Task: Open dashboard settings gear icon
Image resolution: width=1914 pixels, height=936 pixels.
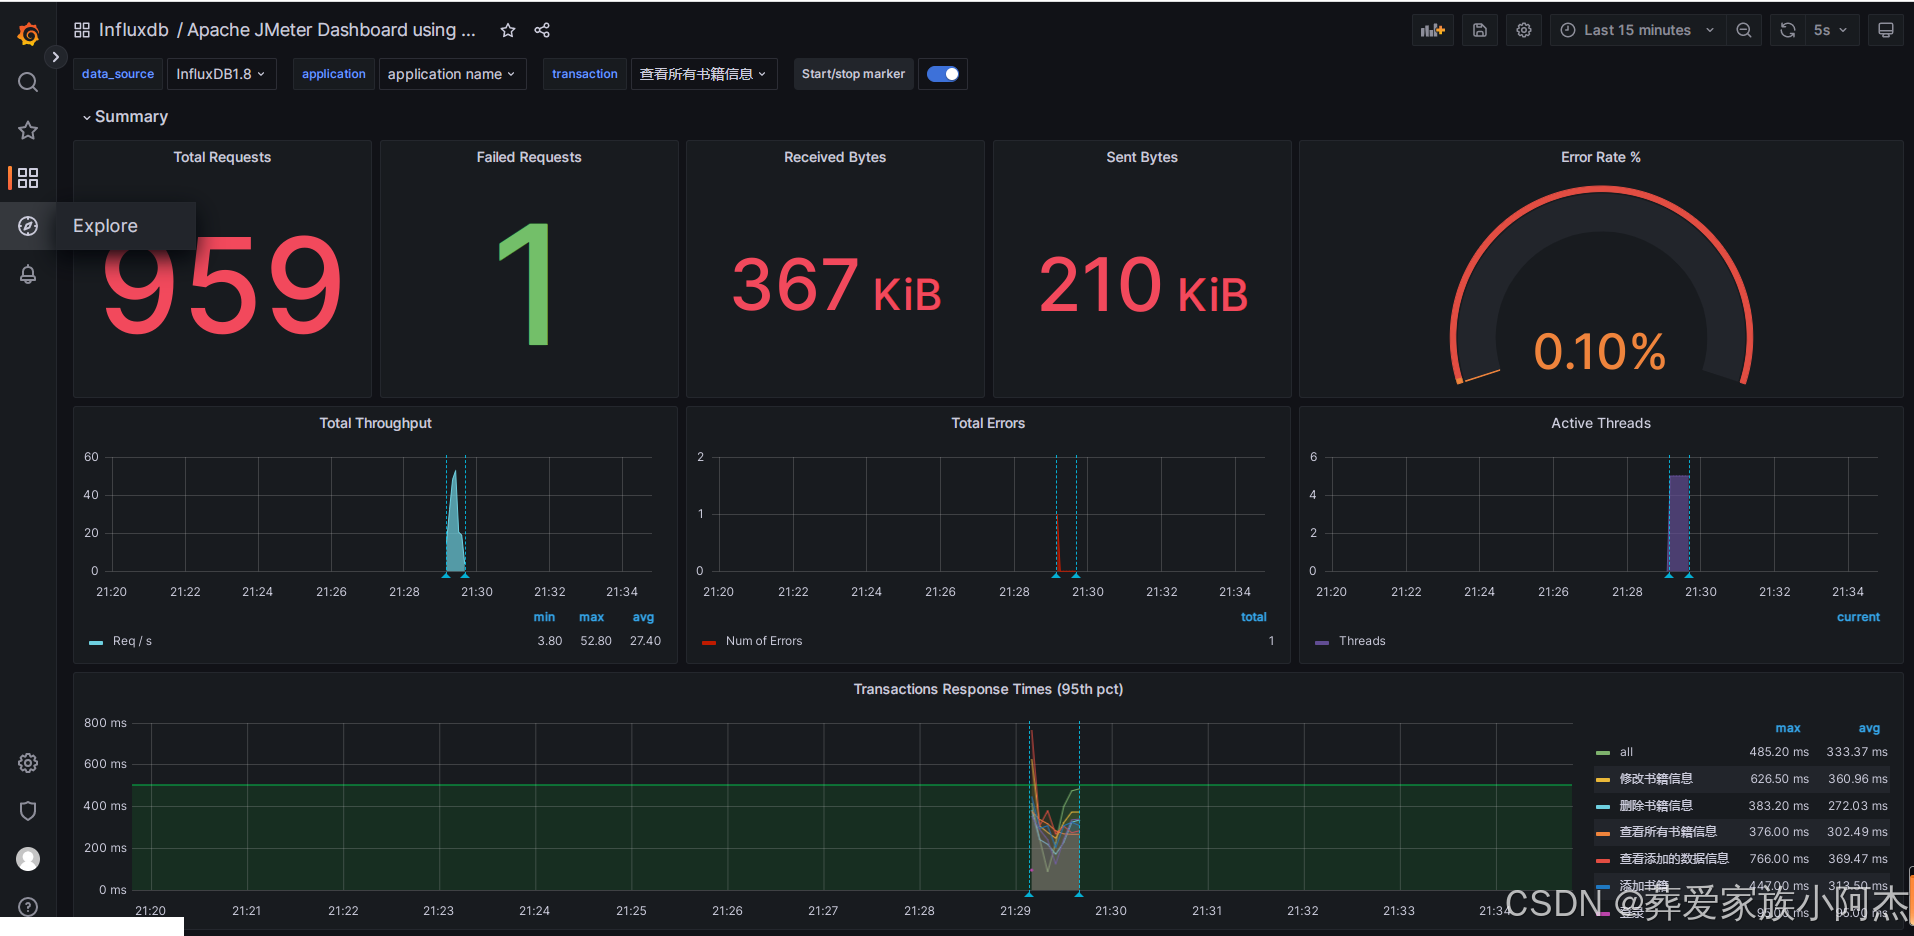Action: (1523, 30)
